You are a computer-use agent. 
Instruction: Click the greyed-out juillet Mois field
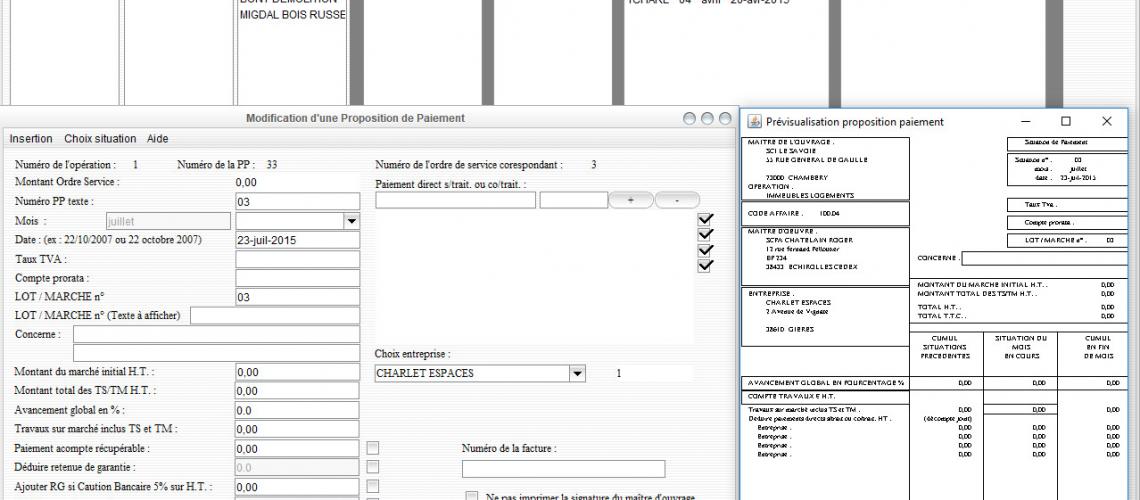pyautogui.click(x=168, y=221)
